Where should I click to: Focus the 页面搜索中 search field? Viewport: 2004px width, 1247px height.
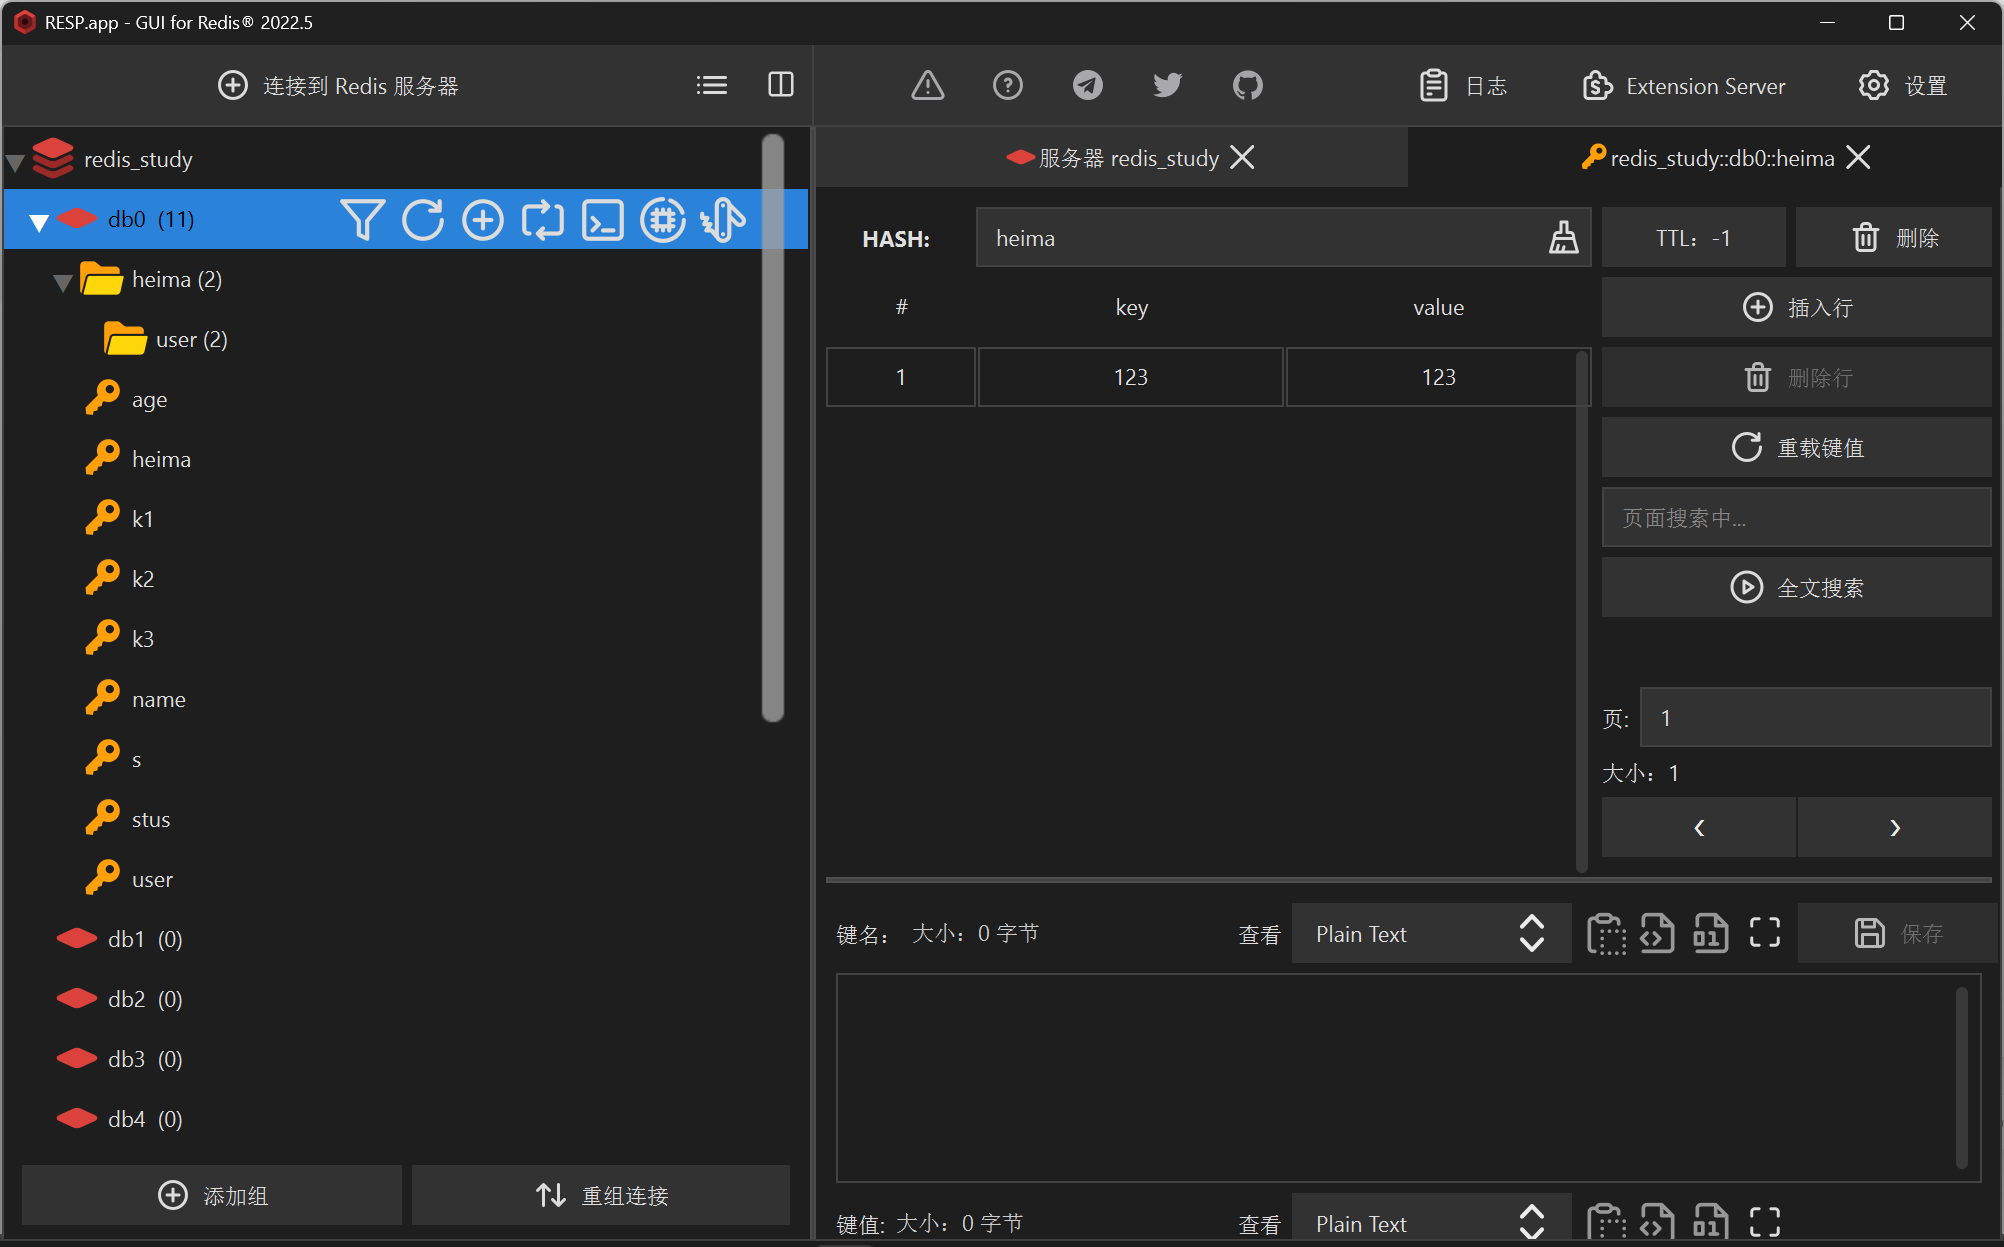click(1796, 518)
